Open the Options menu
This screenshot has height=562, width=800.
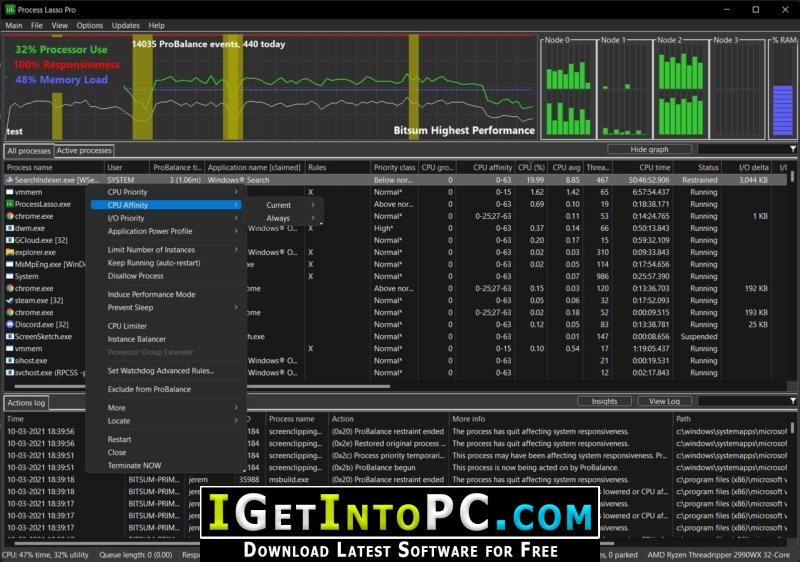[x=89, y=25]
